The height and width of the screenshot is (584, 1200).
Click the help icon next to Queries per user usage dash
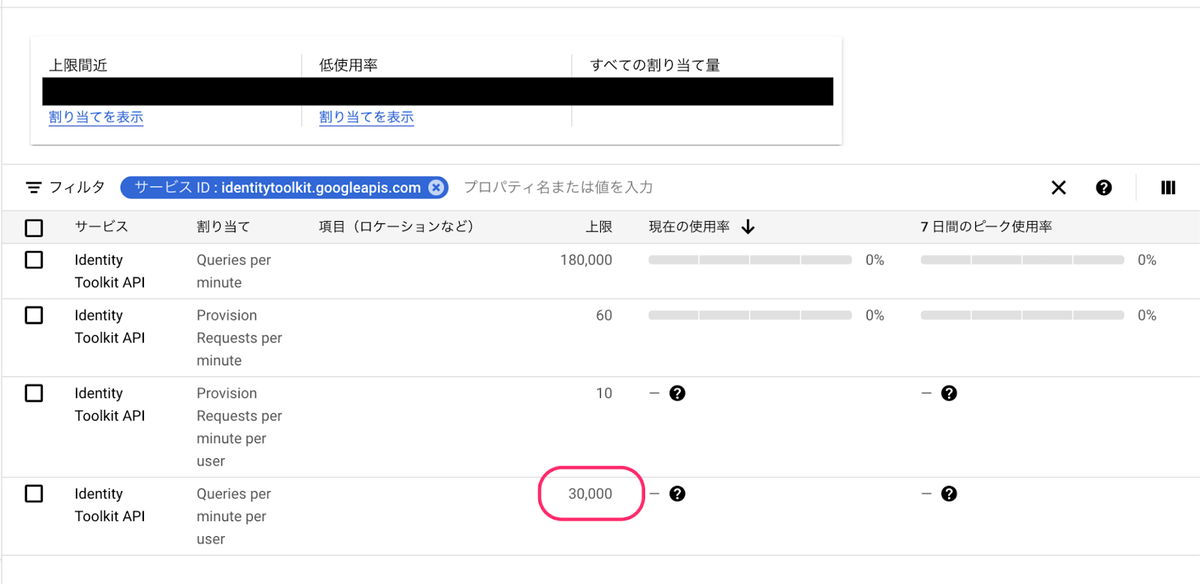(x=678, y=493)
